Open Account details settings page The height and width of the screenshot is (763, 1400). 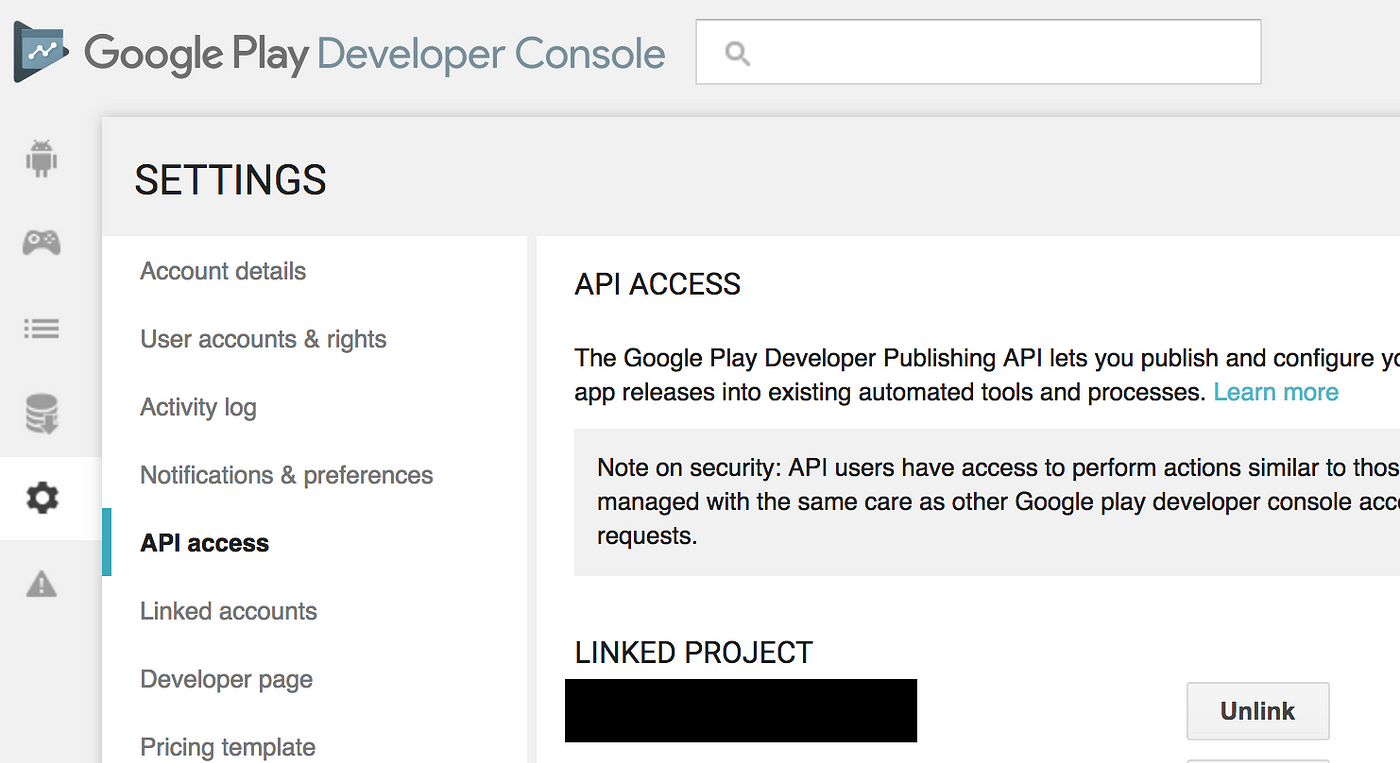(223, 271)
